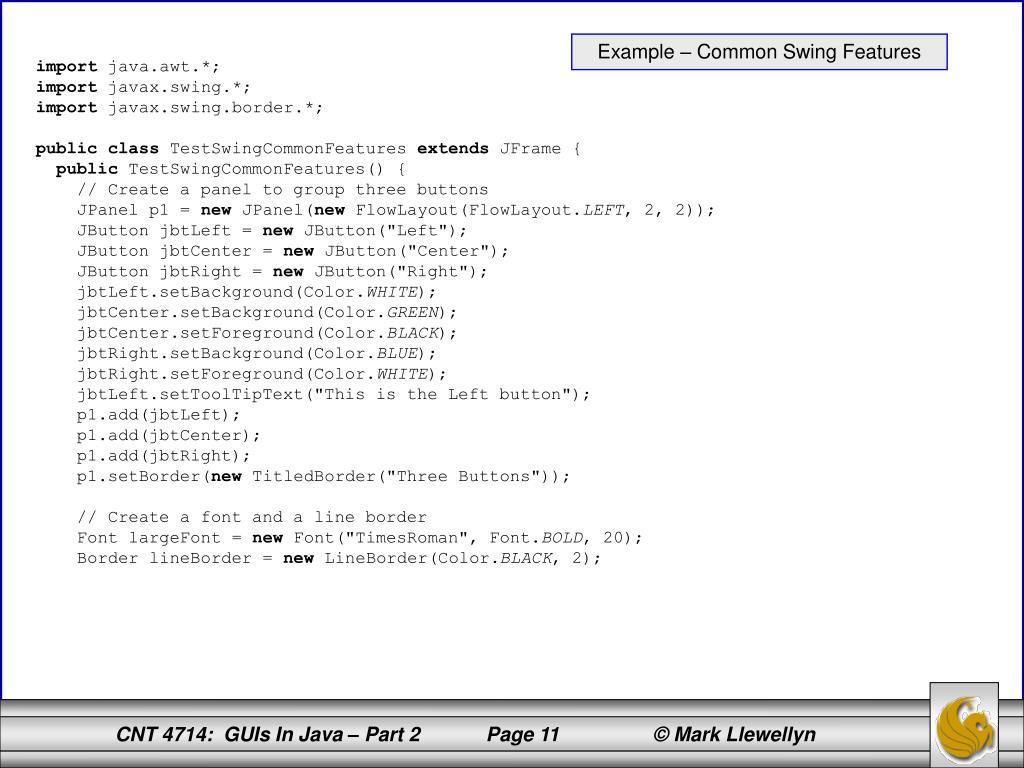Click 'jbtRight.setForeground(Color.WHITE);' line
Screen dimensions: 1024x768
[x=262, y=374]
